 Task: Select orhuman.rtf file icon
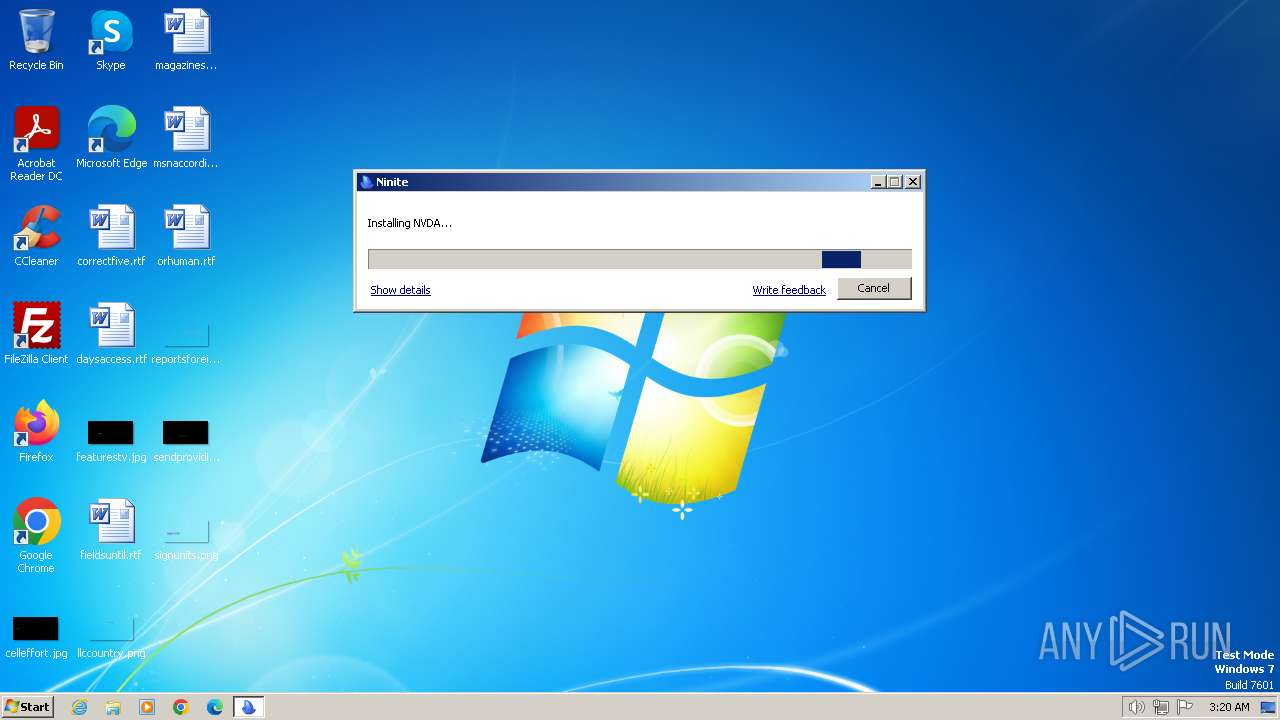pyautogui.click(x=186, y=236)
